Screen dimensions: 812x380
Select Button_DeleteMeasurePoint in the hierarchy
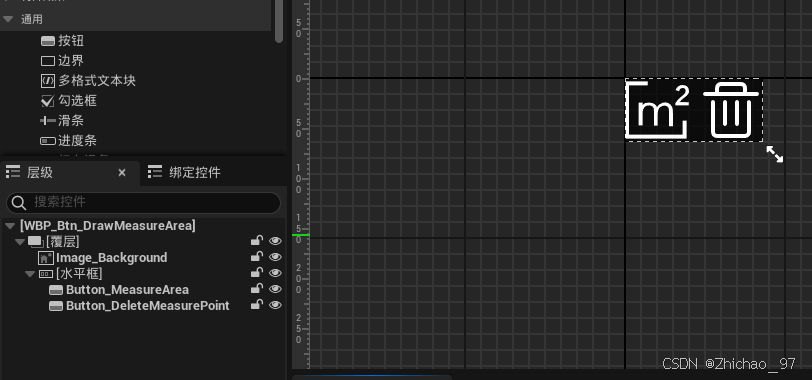pyautogui.click(x=148, y=306)
